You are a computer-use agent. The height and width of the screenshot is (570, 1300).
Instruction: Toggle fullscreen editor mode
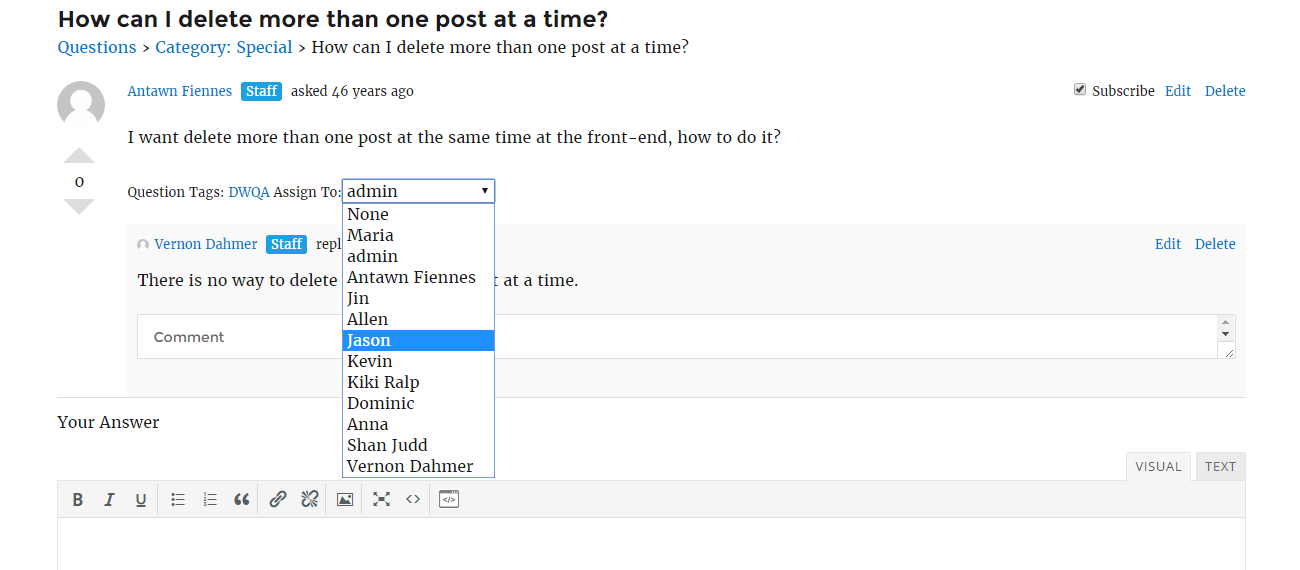pos(381,500)
